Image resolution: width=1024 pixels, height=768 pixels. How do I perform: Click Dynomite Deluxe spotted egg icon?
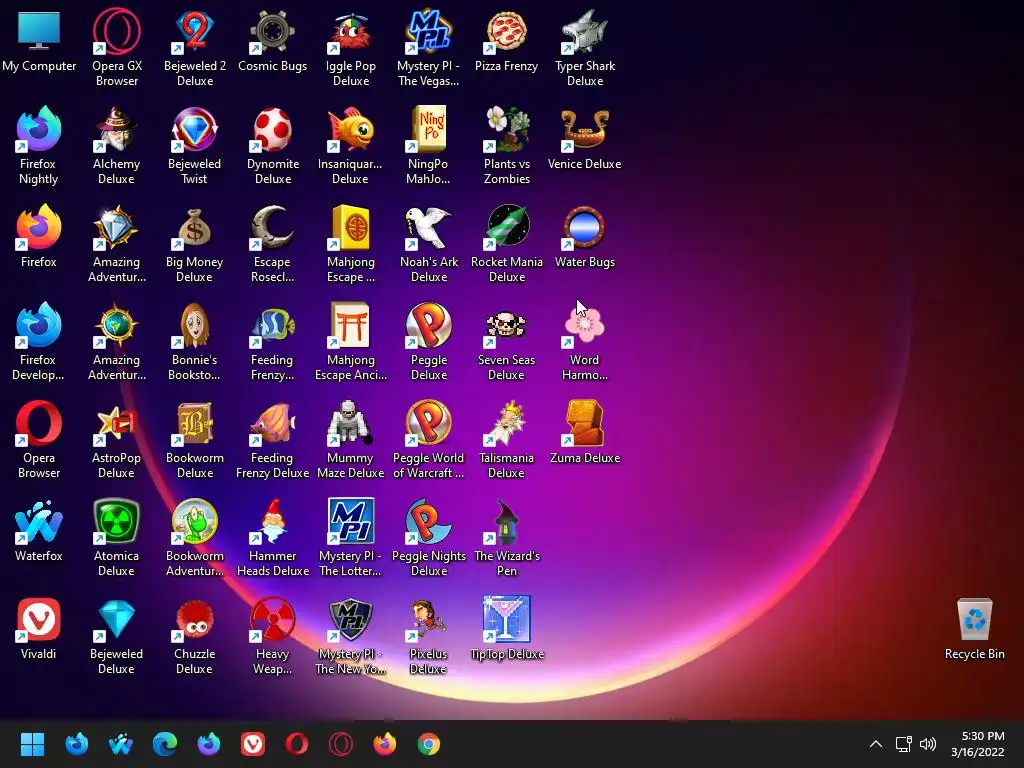point(272,129)
